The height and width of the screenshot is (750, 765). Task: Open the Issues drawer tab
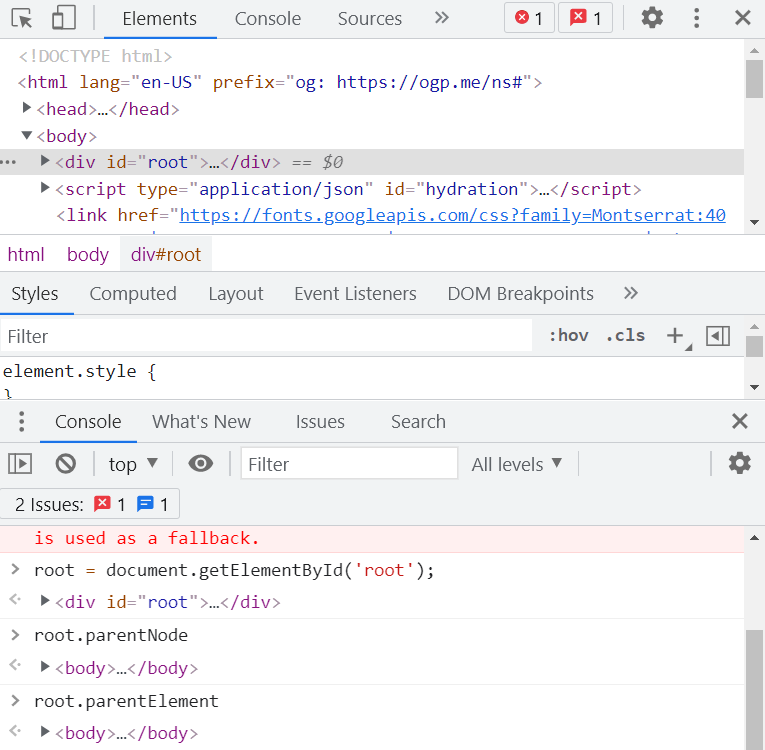pyautogui.click(x=320, y=422)
